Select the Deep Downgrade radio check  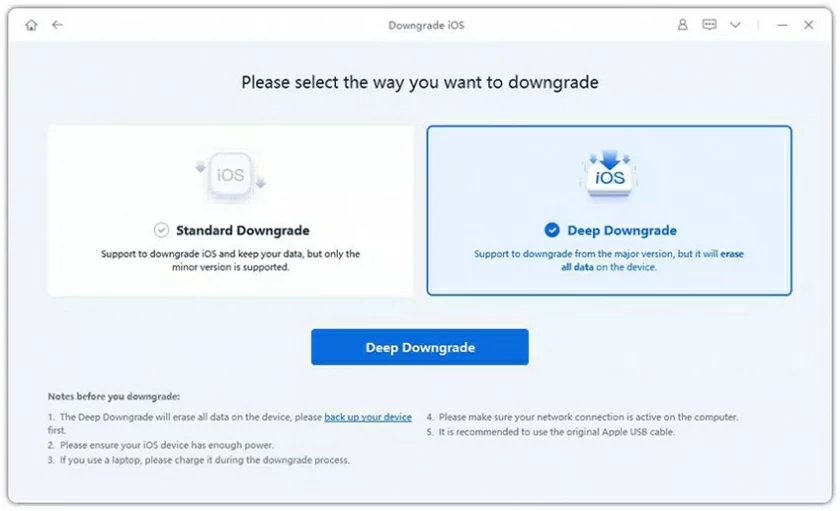552,230
